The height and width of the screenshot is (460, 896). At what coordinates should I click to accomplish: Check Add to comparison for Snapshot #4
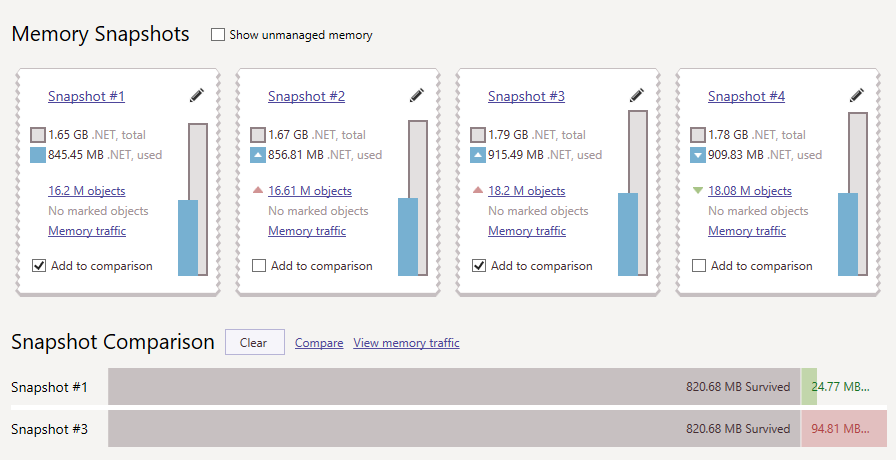point(699,266)
